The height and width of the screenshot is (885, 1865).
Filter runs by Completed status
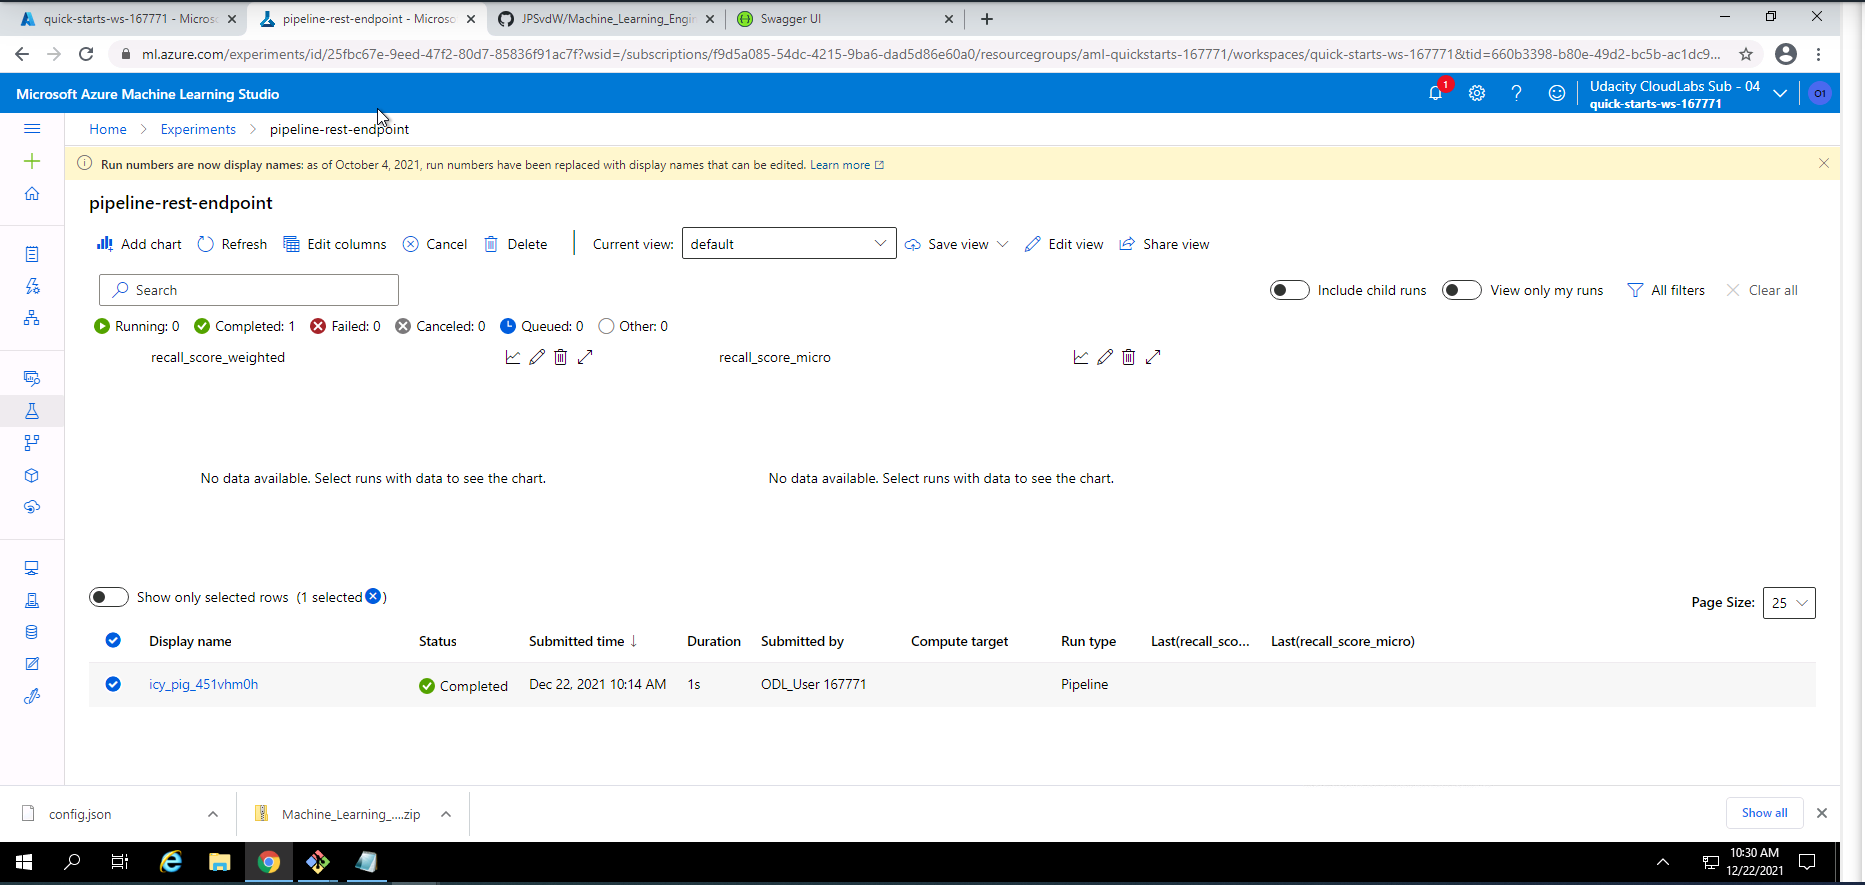click(x=244, y=326)
